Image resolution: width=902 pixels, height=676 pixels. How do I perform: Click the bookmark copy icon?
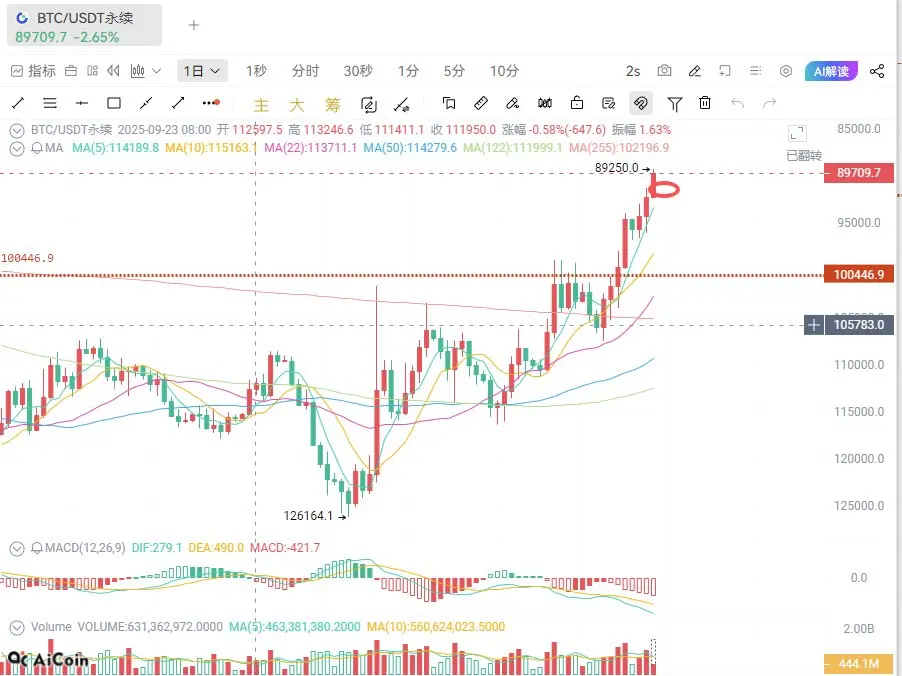pyautogui.click(x=449, y=103)
